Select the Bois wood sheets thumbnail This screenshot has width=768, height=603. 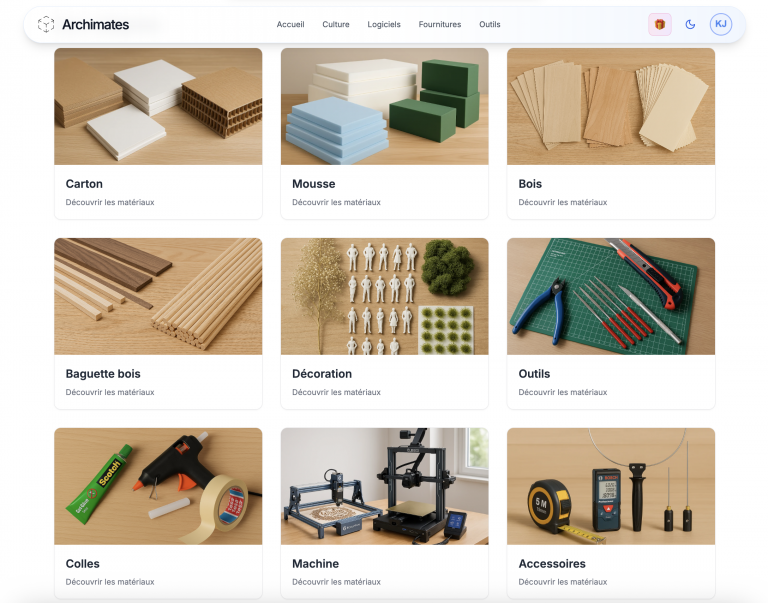tap(611, 106)
